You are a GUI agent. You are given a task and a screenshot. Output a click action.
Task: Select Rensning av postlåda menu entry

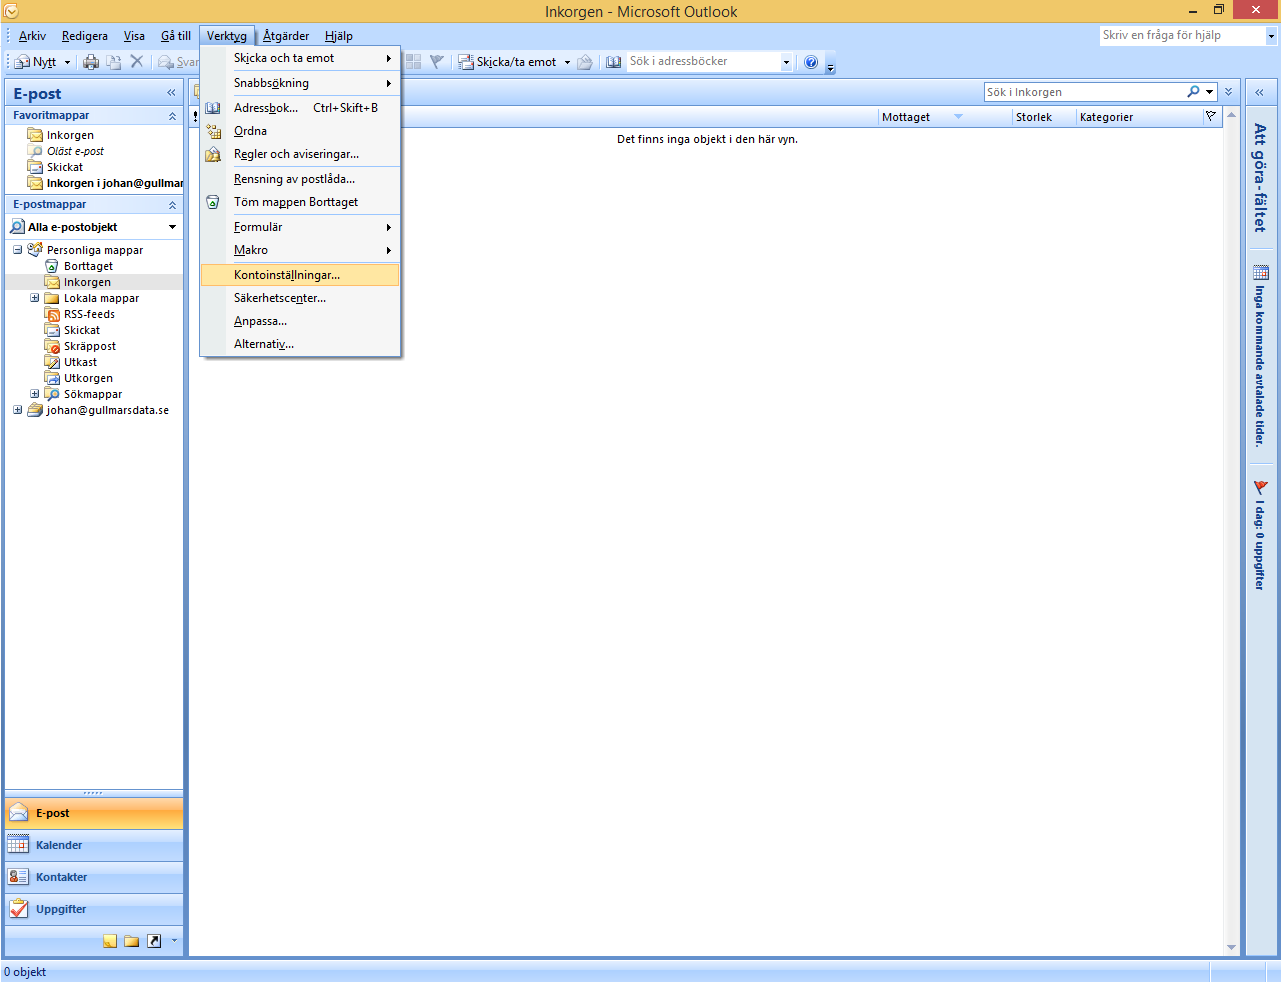(300, 179)
